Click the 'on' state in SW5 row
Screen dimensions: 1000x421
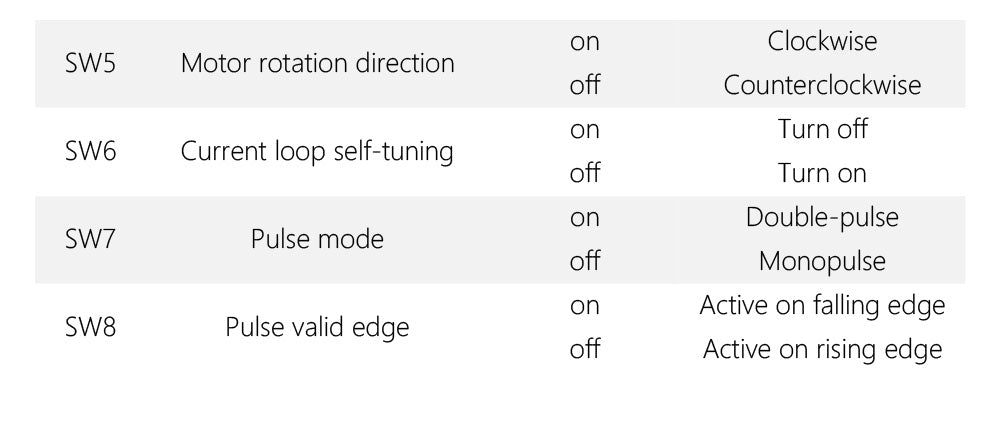pos(585,42)
